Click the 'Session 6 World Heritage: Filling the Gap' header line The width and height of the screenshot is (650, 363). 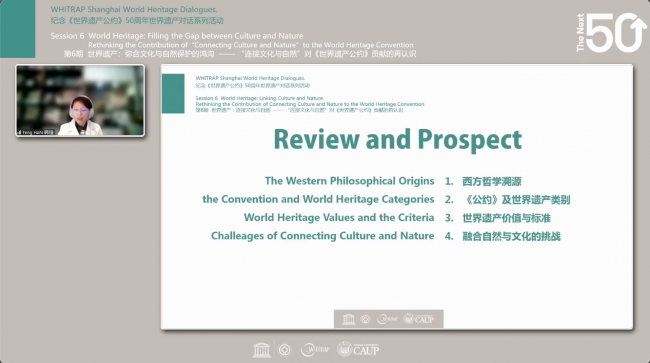177,36
